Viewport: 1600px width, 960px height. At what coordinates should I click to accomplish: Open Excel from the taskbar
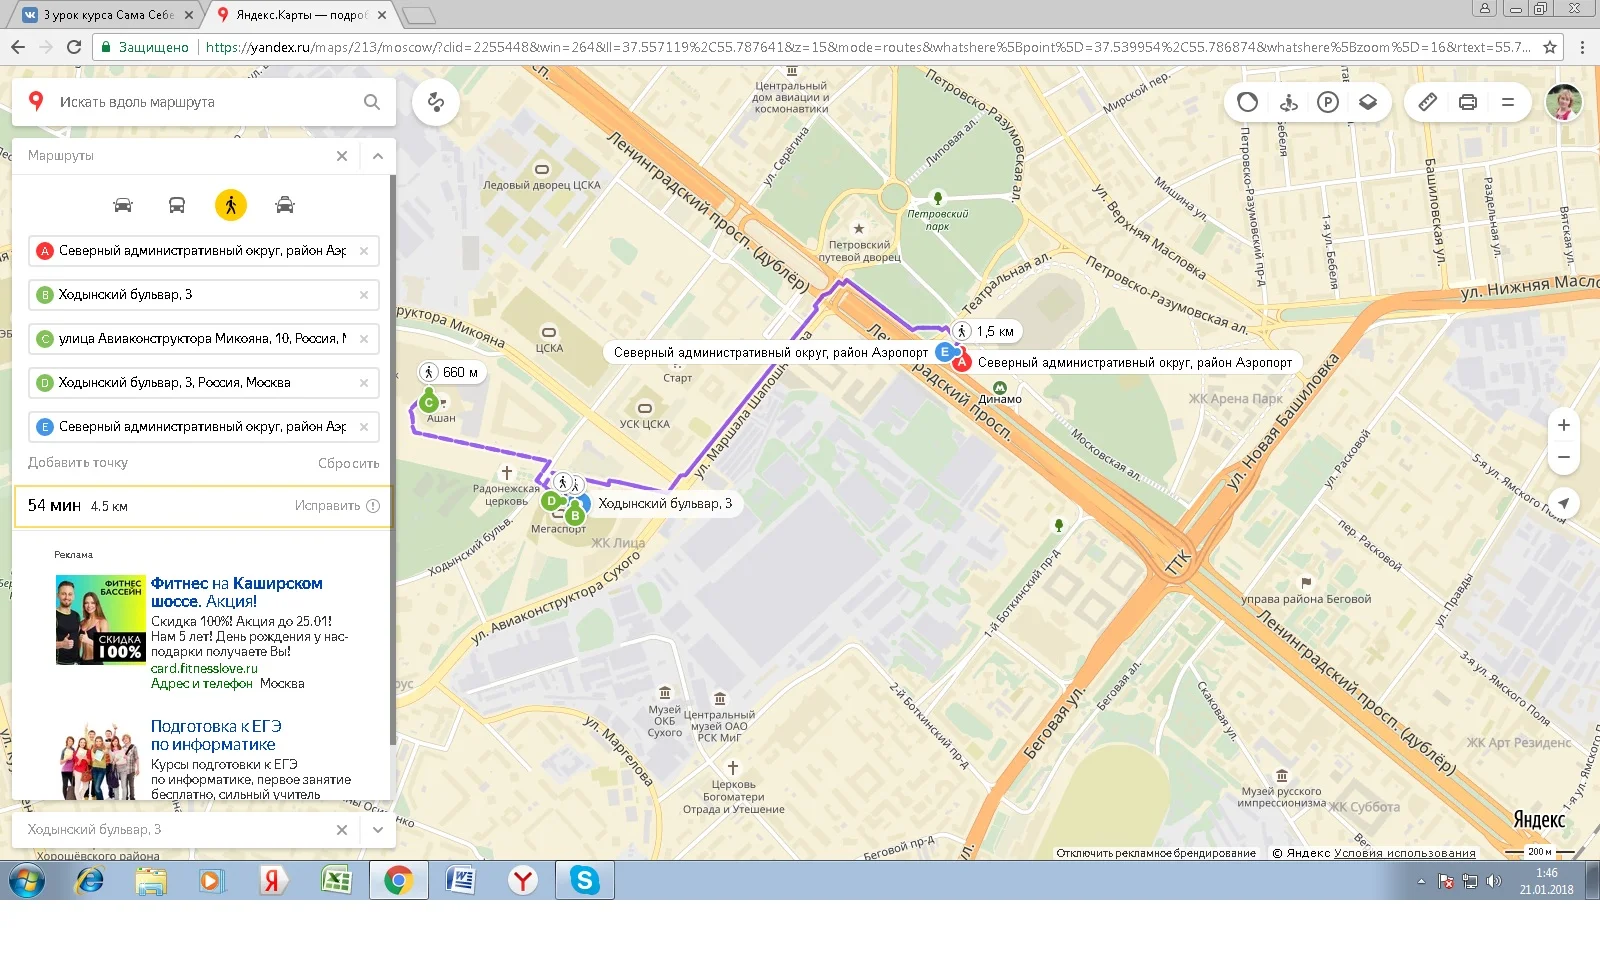(x=336, y=880)
